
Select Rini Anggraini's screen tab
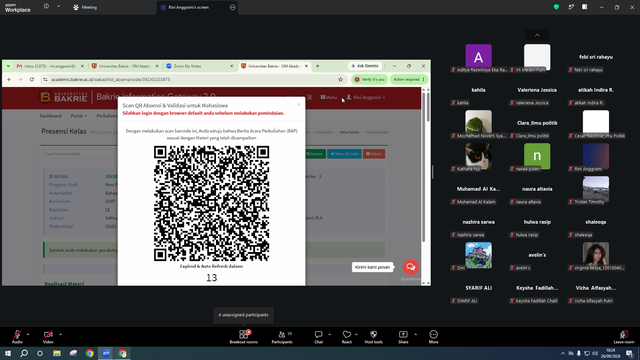pos(198,7)
